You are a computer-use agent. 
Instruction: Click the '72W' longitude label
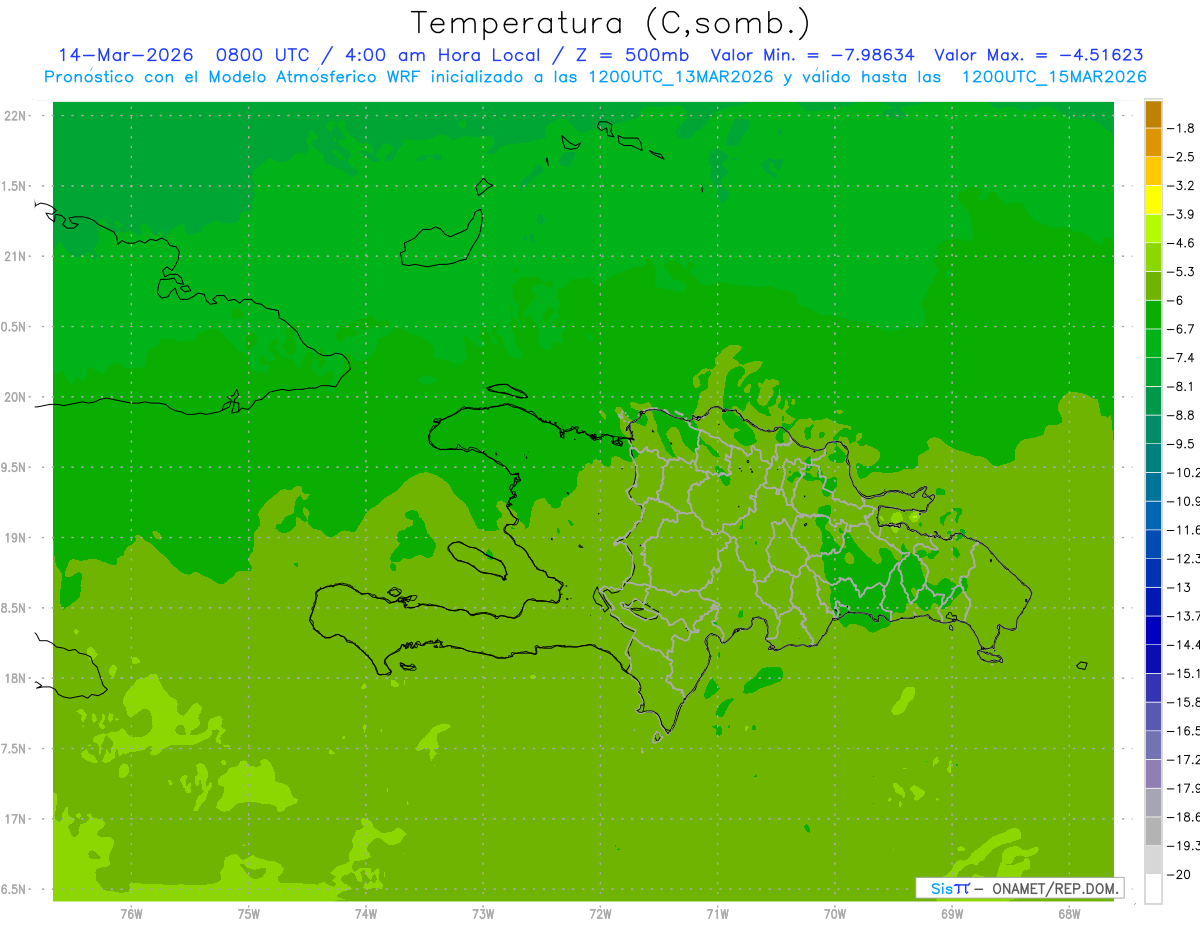pyautogui.click(x=600, y=913)
